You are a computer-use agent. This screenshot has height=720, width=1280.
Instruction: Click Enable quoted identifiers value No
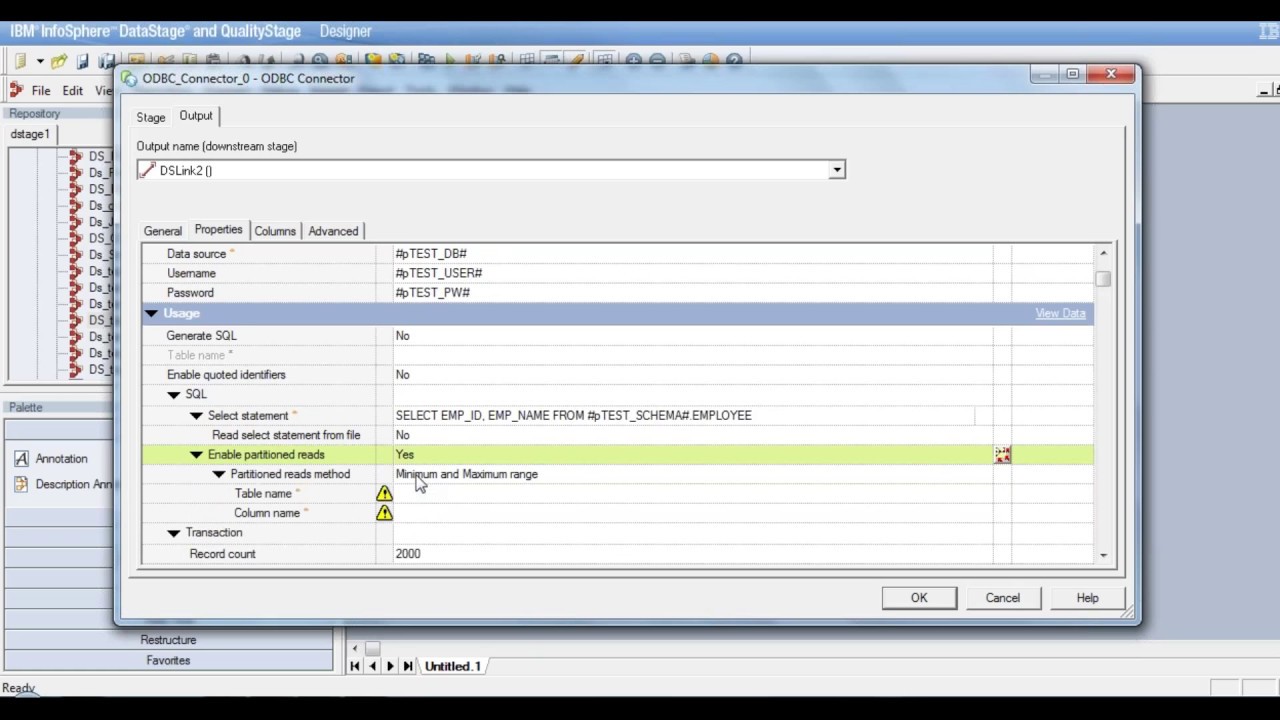coord(402,375)
